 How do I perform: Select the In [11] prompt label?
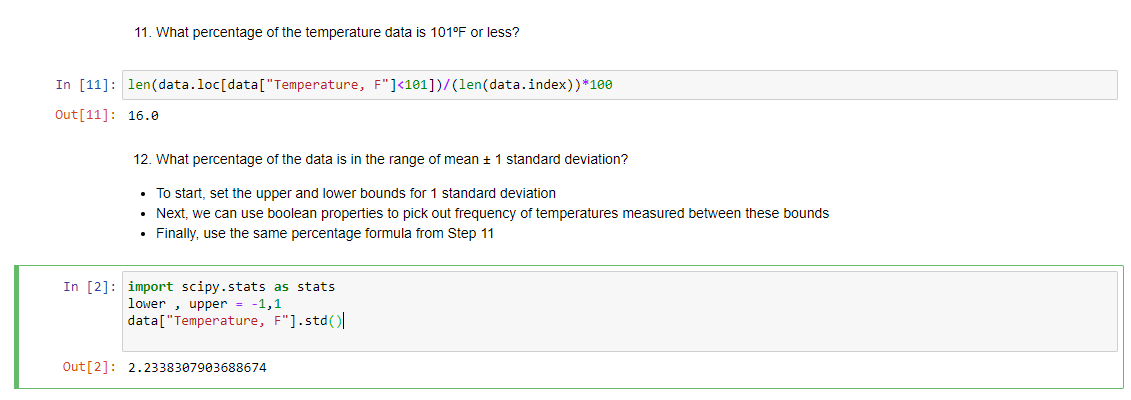(86, 85)
